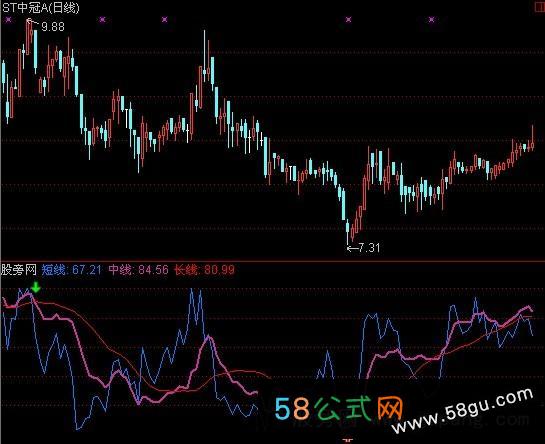Click the purple star marker above the 7.31 low

(x=348, y=20)
